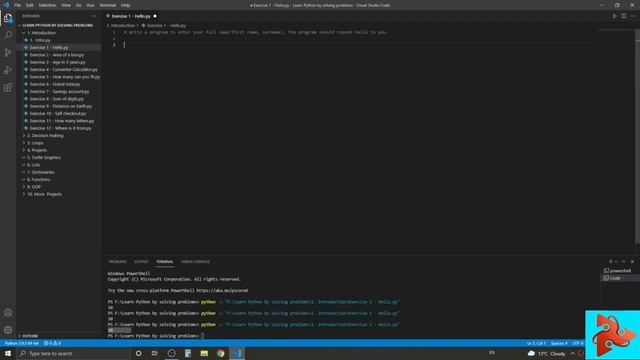Open the Search view in activity bar
Screen dimensions: 640x360
click(8, 35)
